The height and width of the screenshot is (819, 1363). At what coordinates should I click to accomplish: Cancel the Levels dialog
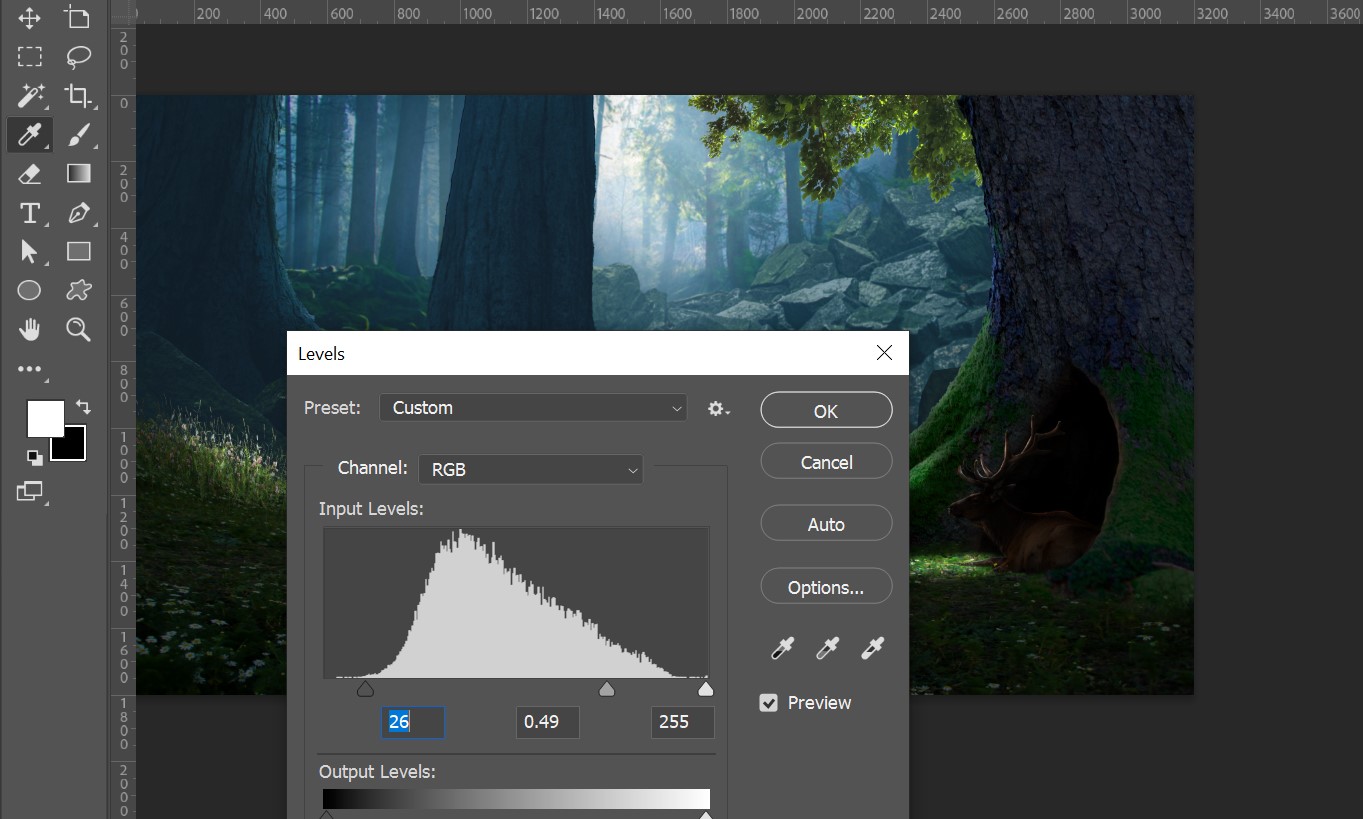(x=826, y=462)
